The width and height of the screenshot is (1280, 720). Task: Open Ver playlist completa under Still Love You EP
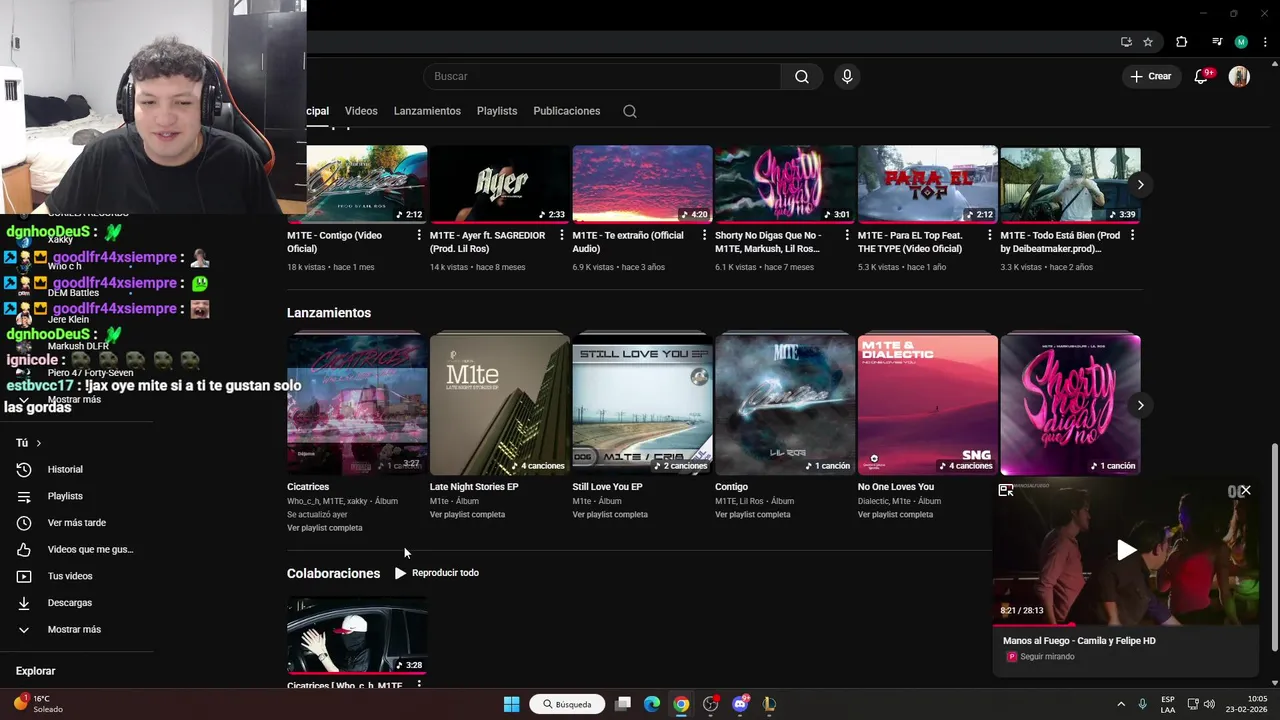[x=610, y=515]
